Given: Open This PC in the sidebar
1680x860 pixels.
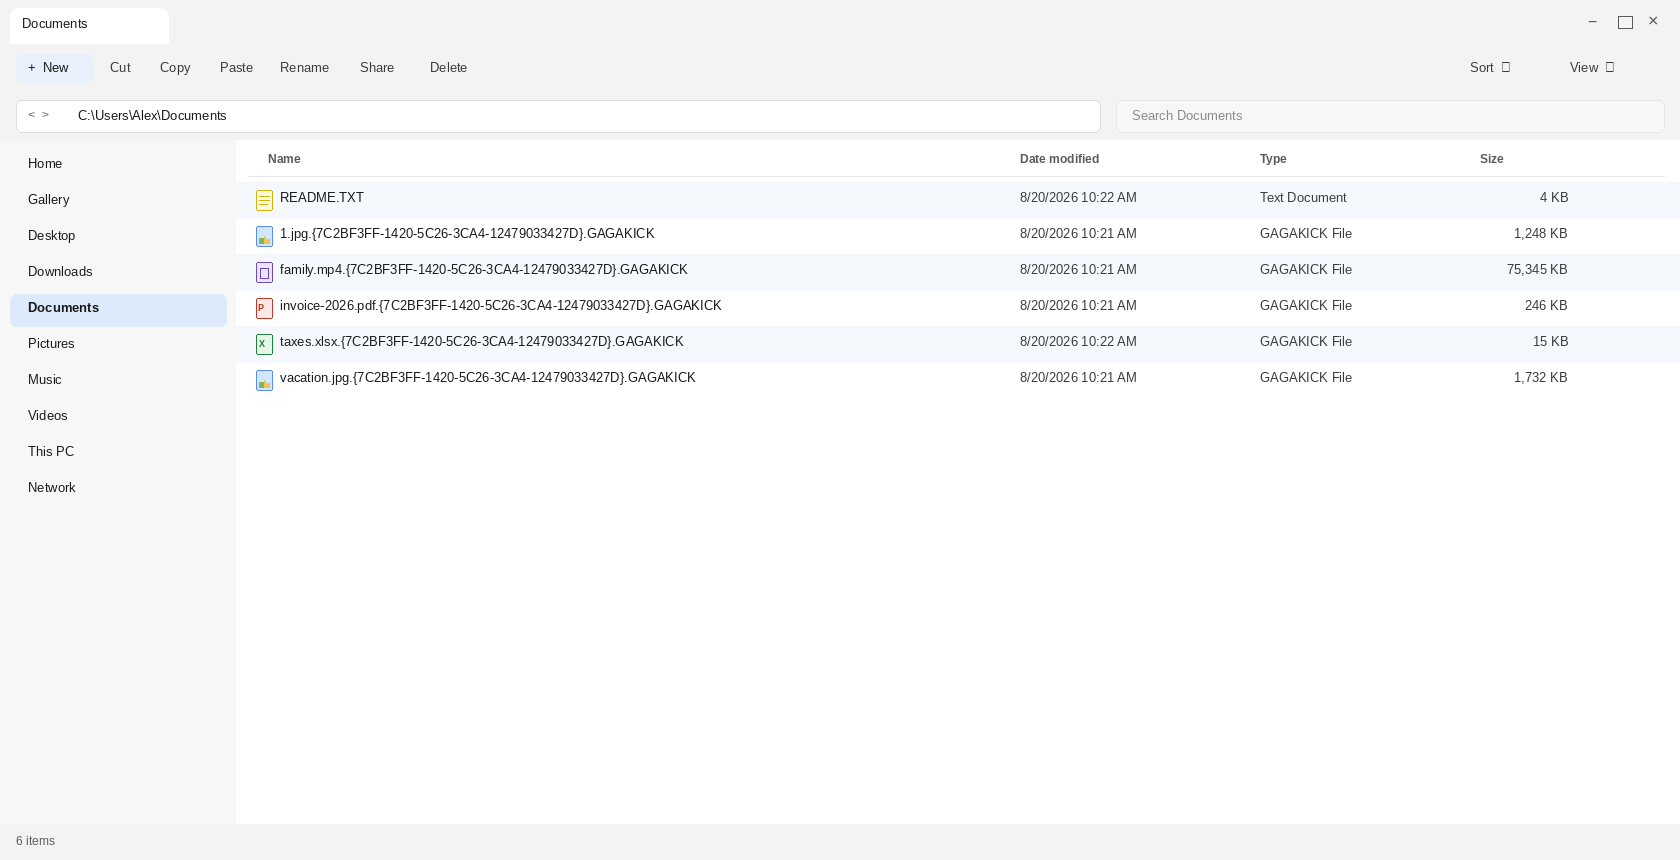Looking at the screenshot, I should pyautogui.click(x=118, y=452).
